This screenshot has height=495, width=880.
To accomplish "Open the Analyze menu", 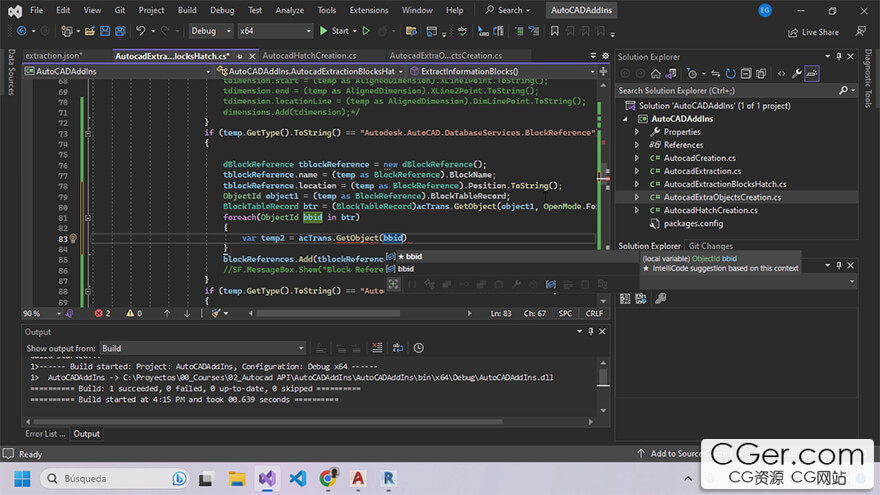I will tap(290, 10).
